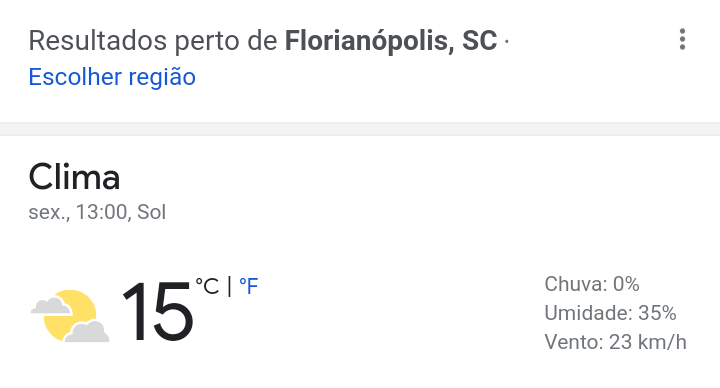Click the yellow sun in weather icon
Viewport: 720px width, 388px height.
click(x=69, y=315)
